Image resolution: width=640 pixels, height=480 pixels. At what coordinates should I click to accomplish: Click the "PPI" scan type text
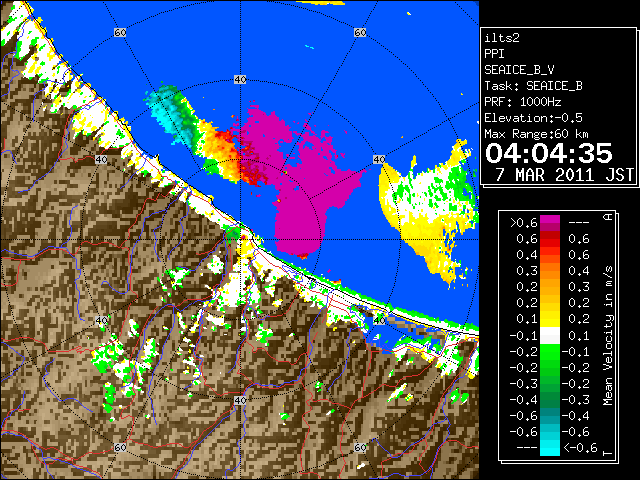pyautogui.click(x=494, y=54)
